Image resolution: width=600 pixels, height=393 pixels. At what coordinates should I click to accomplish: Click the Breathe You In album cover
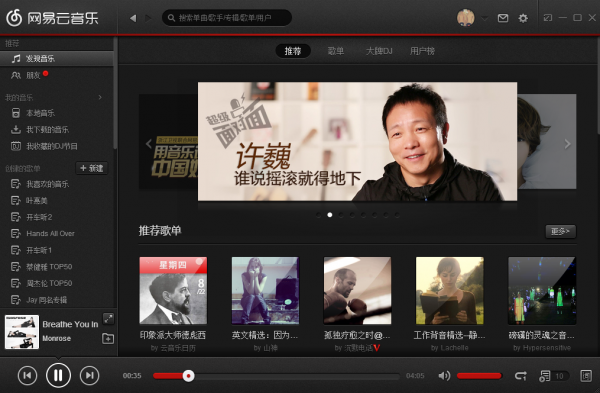22,332
